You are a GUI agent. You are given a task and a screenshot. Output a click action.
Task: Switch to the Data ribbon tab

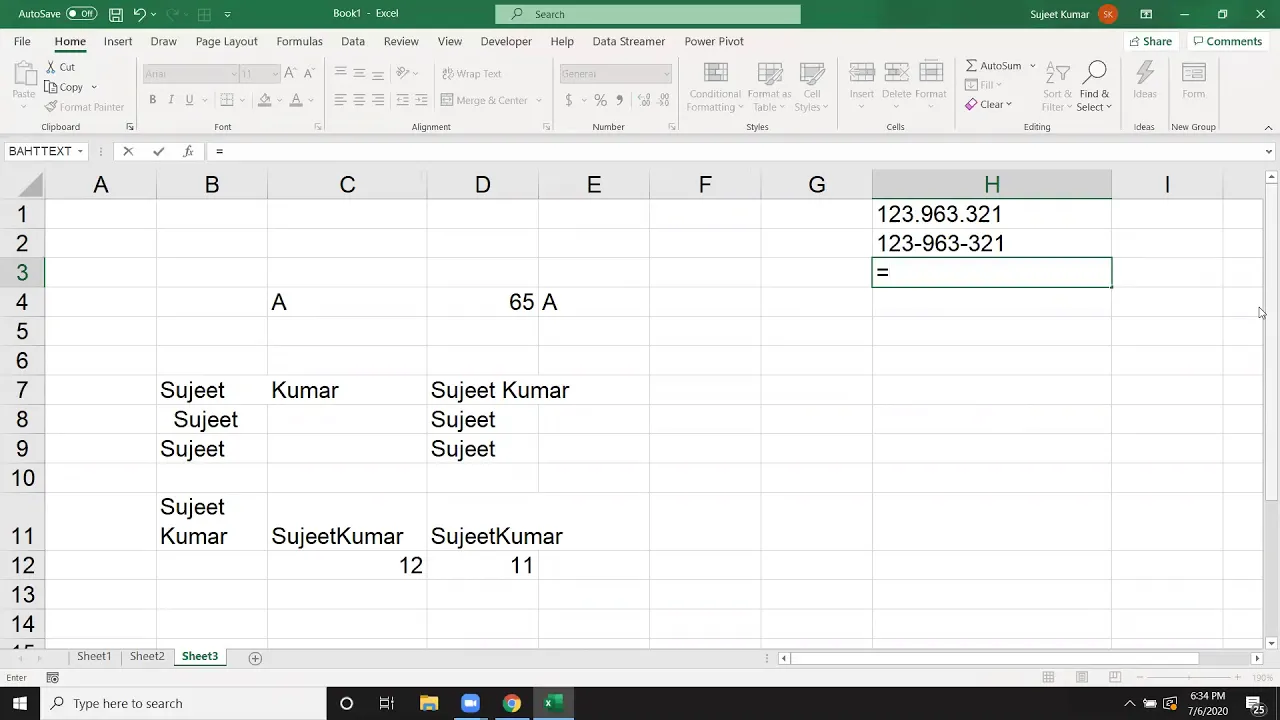[353, 41]
